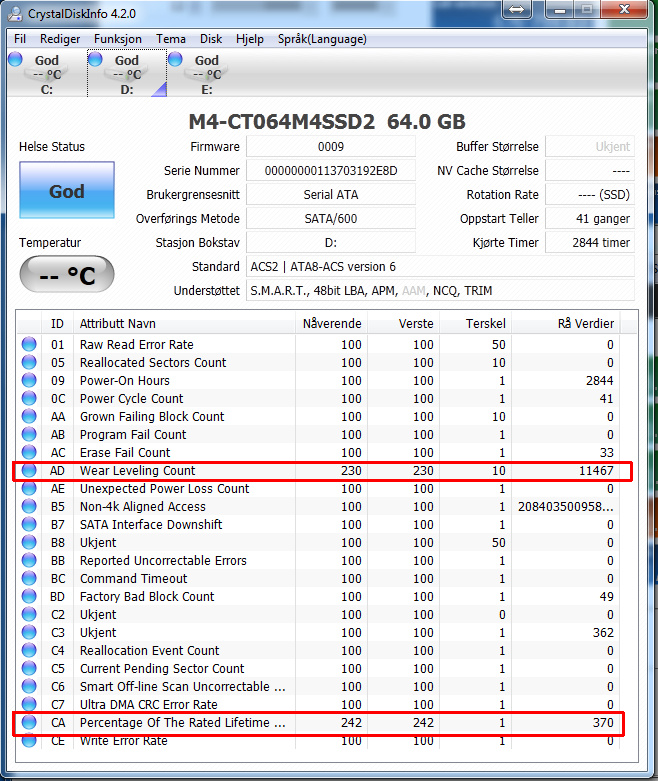This screenshot has height=781, width=658.
Task: Click the 41 ganger power count field
Action: point(590,219)
